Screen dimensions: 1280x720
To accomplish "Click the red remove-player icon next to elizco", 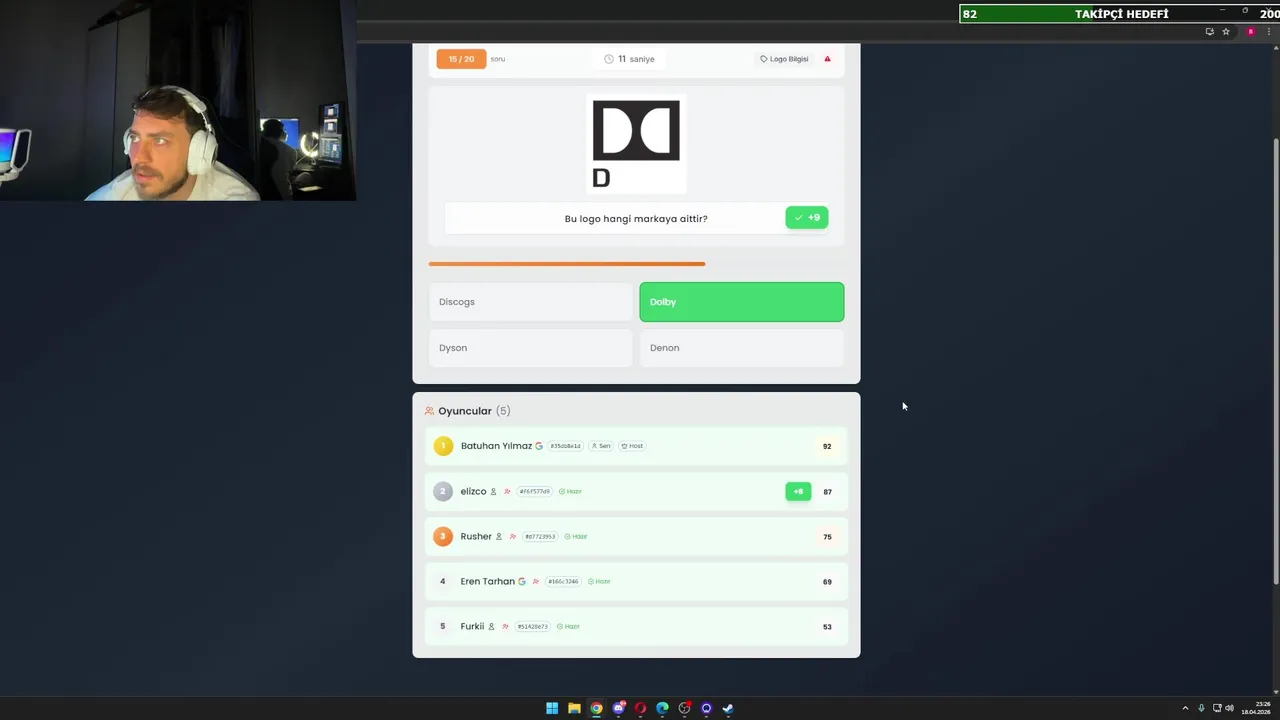I will point(507,491).
